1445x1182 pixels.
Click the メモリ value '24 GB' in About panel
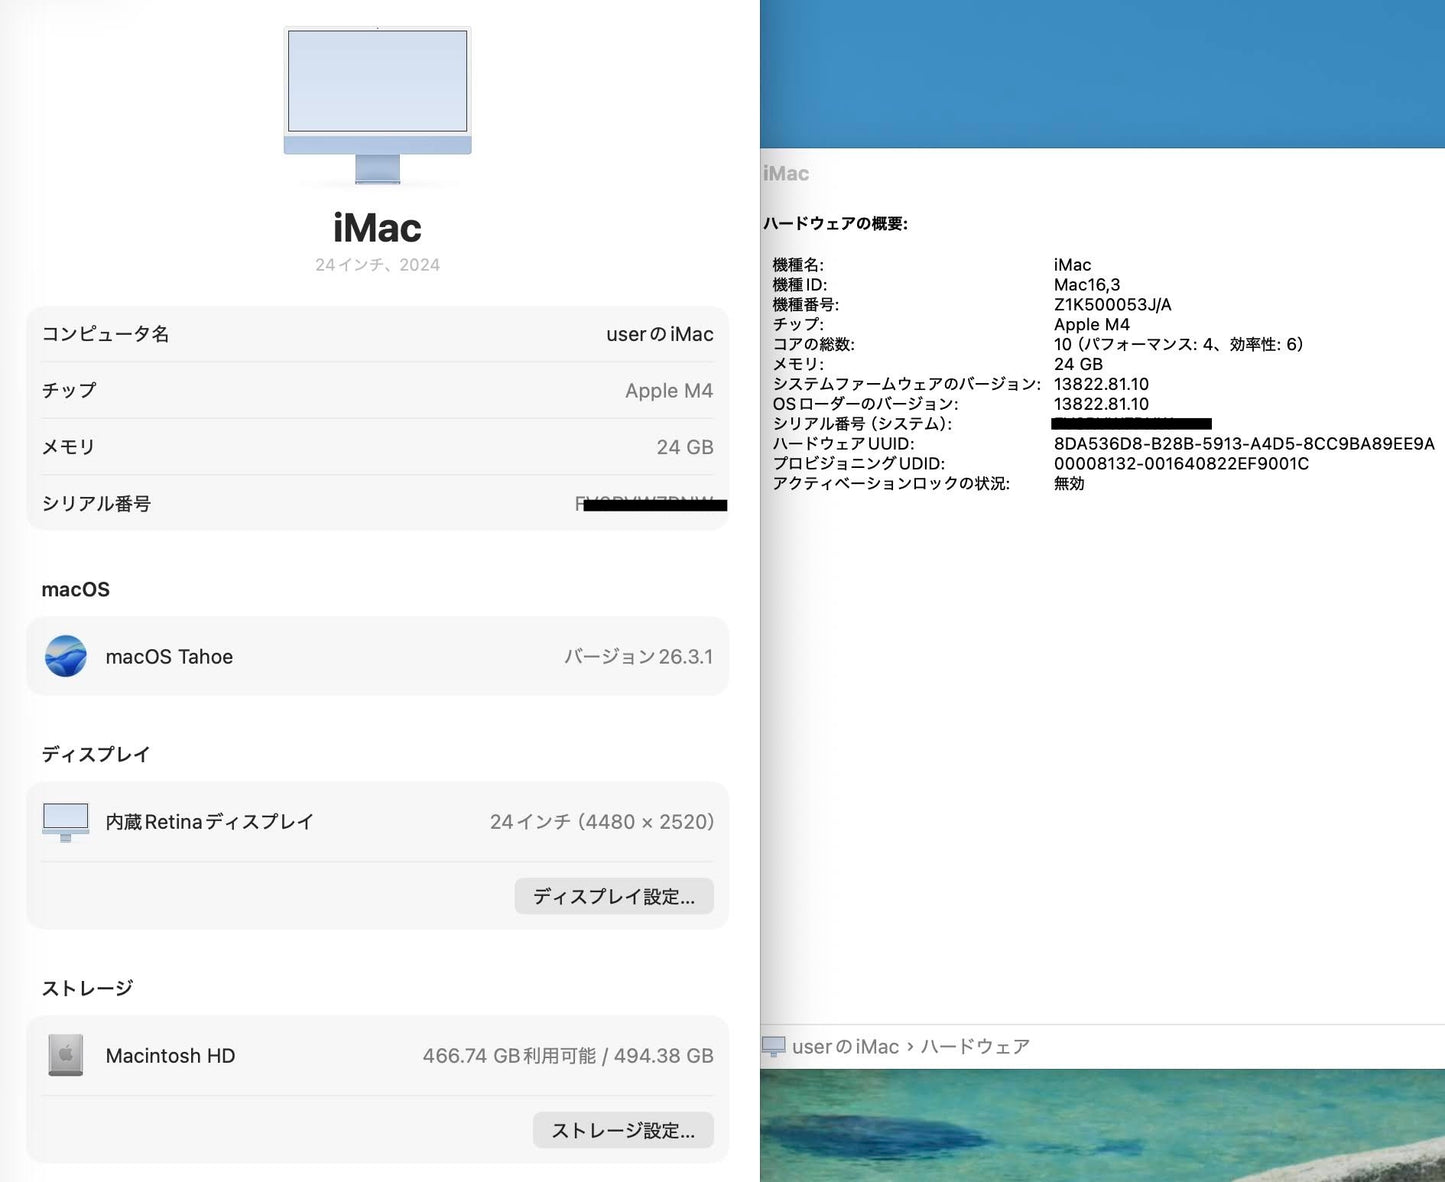(685, 447)
